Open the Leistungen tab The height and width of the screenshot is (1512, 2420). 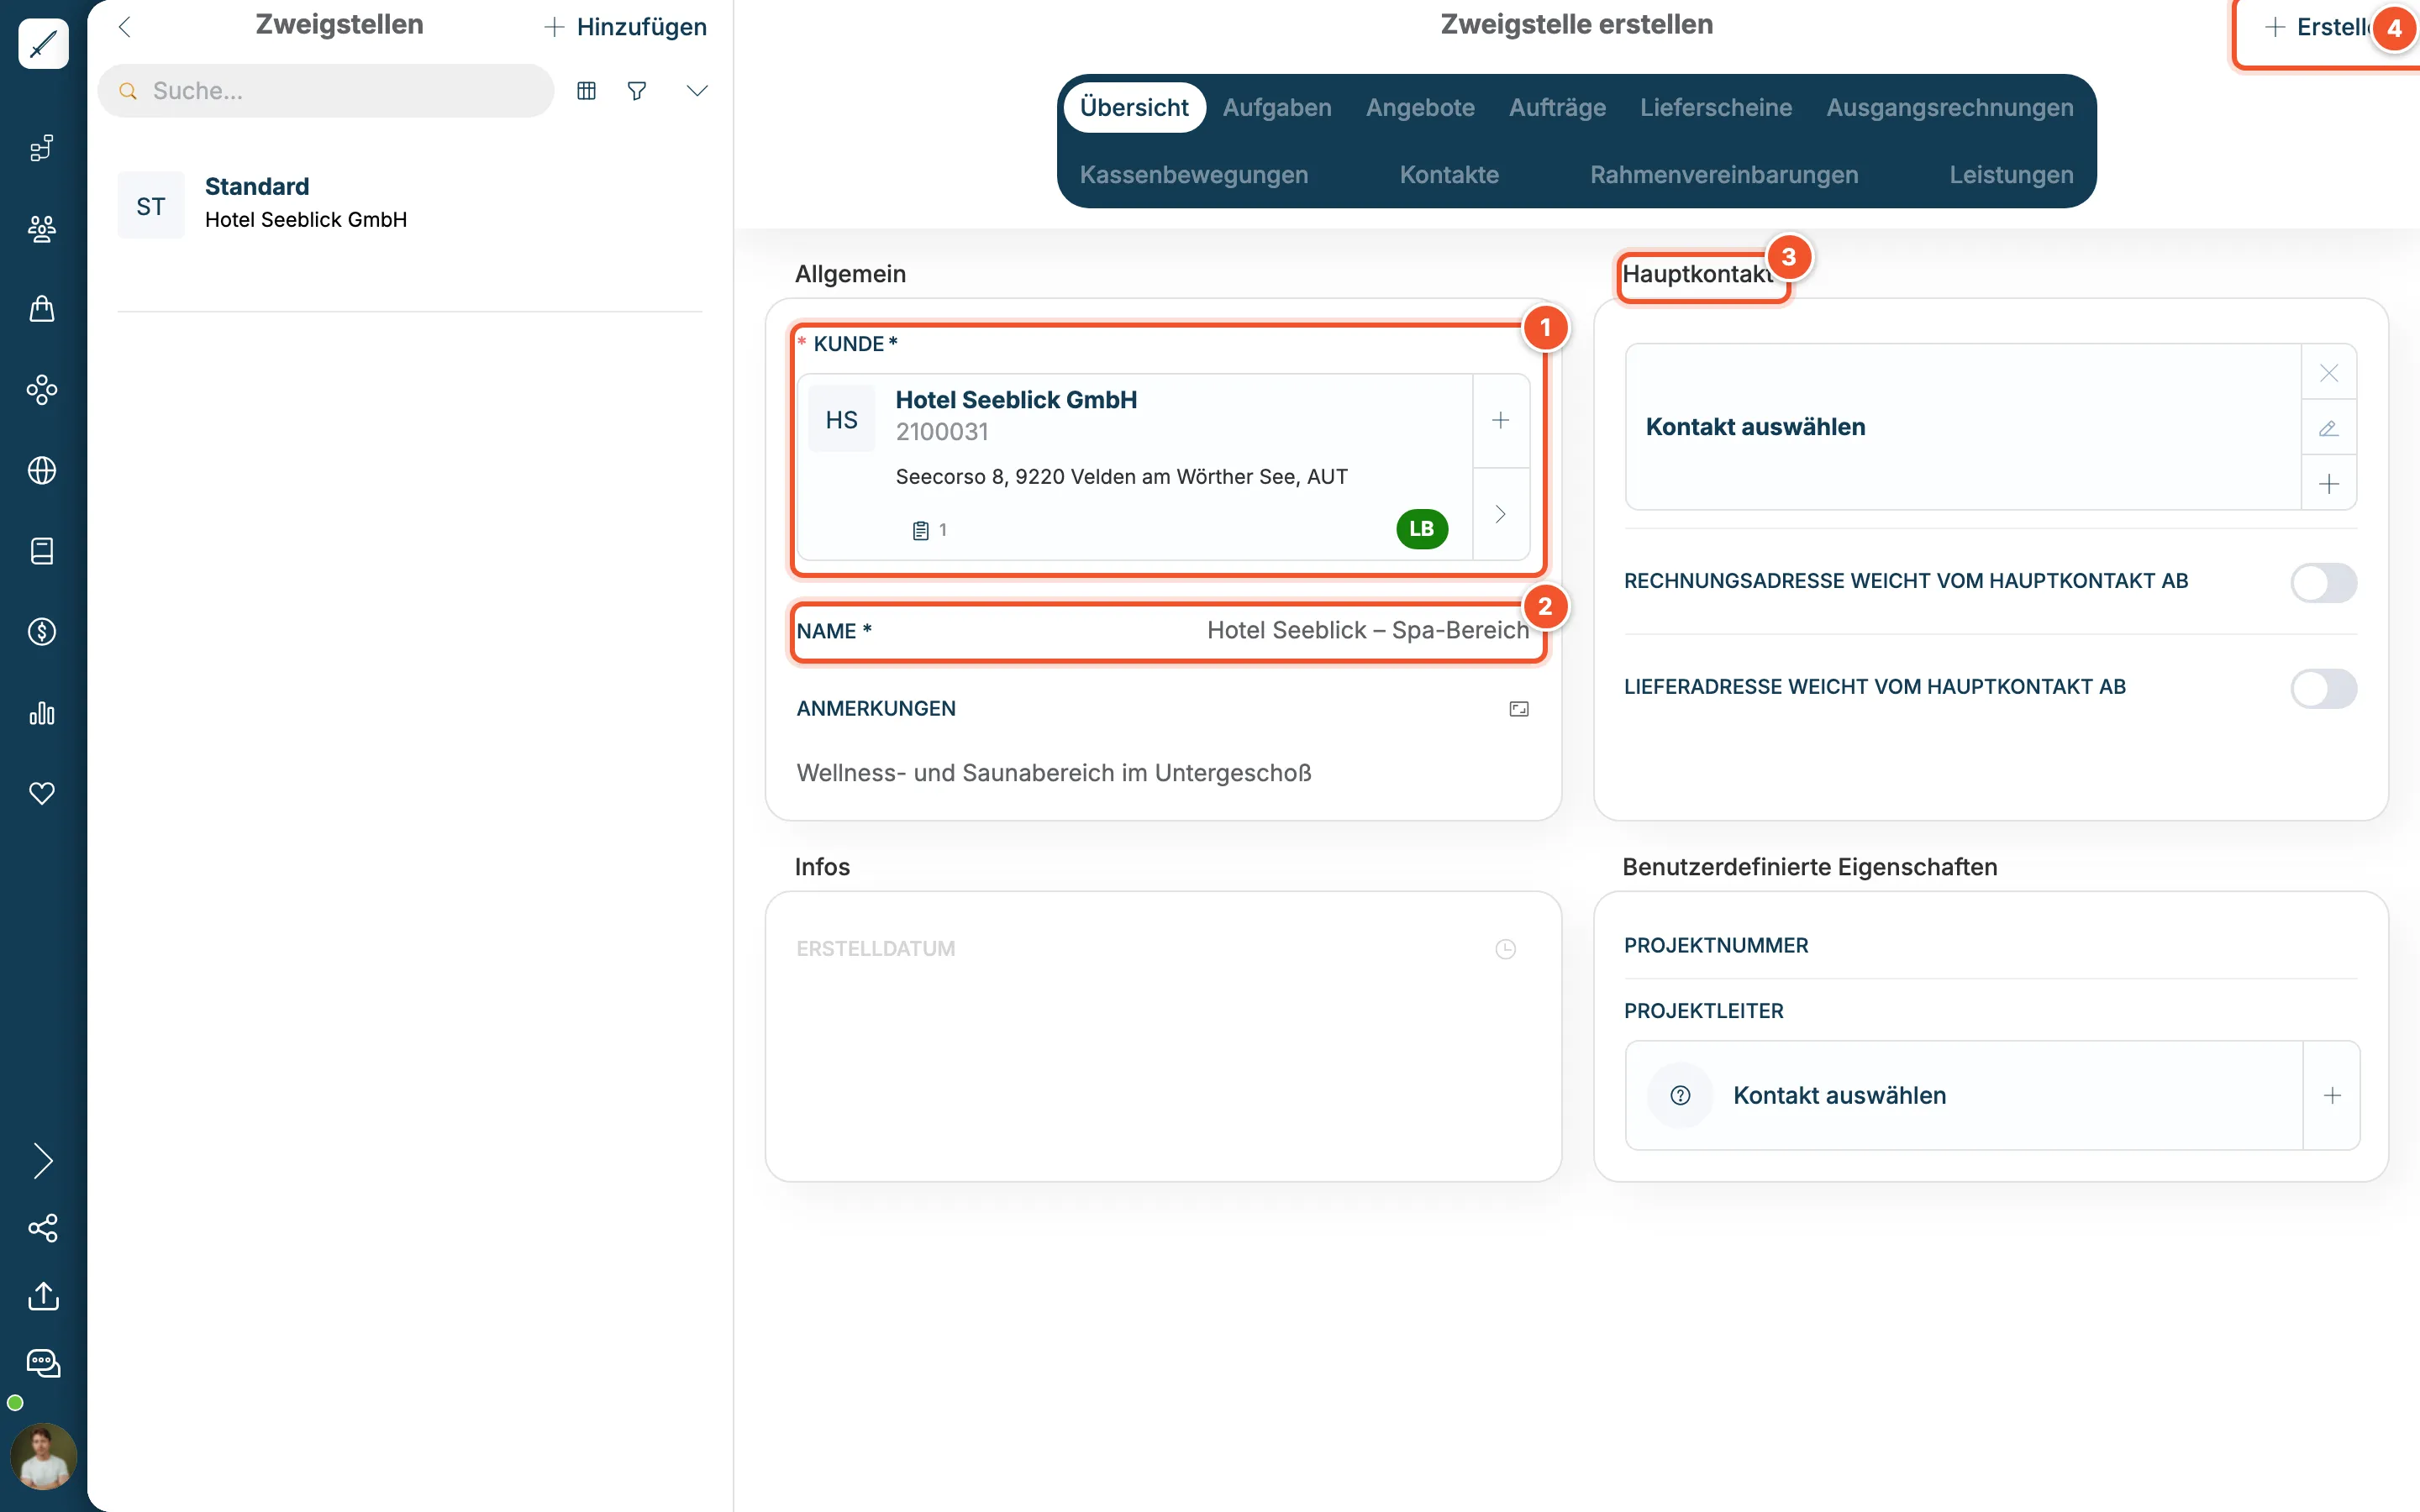(x=2011, y=174)
